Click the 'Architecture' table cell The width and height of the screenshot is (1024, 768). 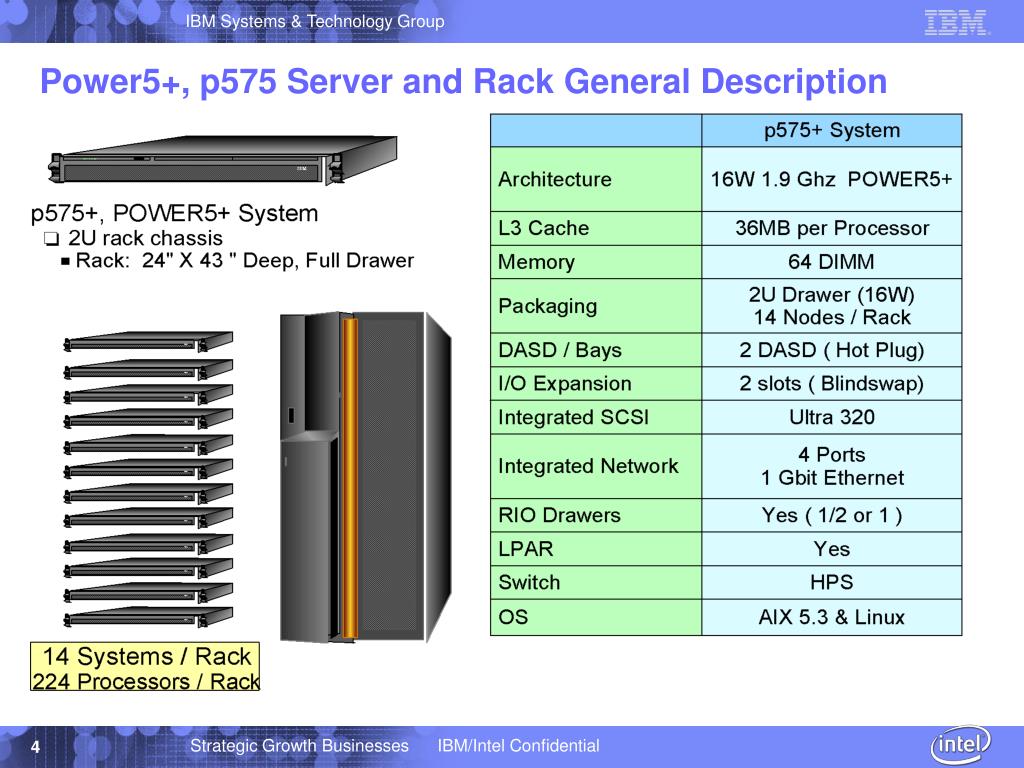(x=596, y=179)
